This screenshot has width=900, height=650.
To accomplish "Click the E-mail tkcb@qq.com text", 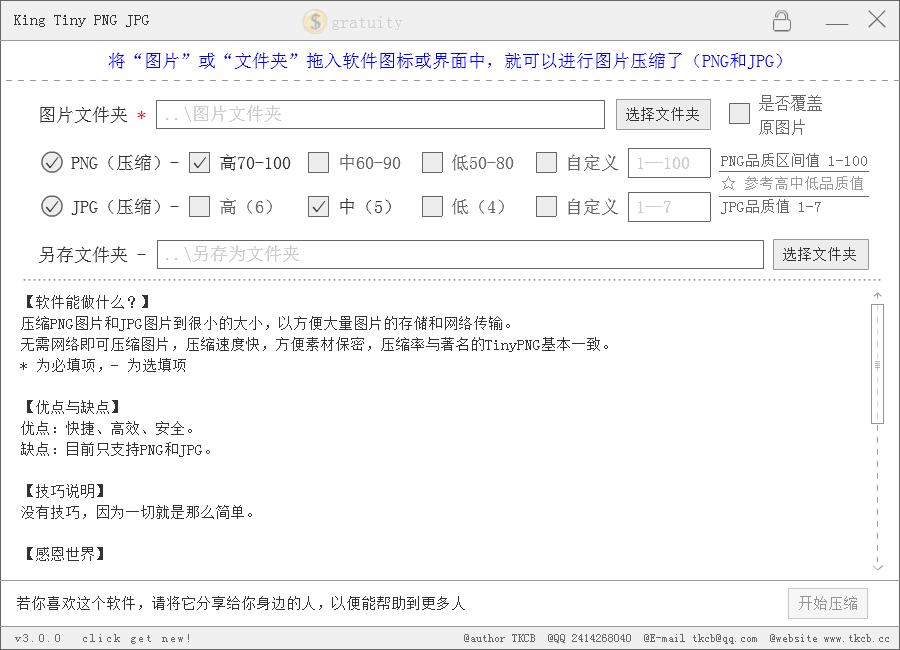I will tap(700, 639).
